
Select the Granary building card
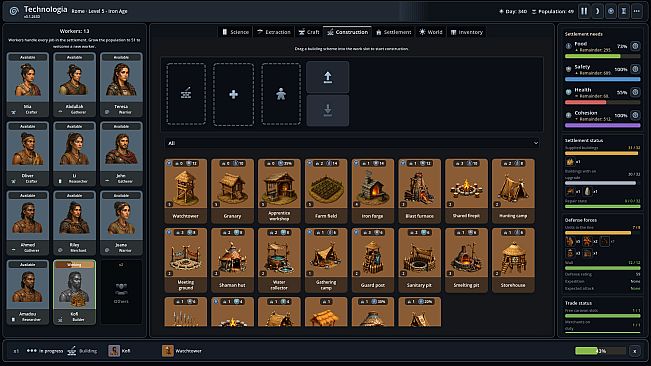pyautogui.click(x=232, y=190)
